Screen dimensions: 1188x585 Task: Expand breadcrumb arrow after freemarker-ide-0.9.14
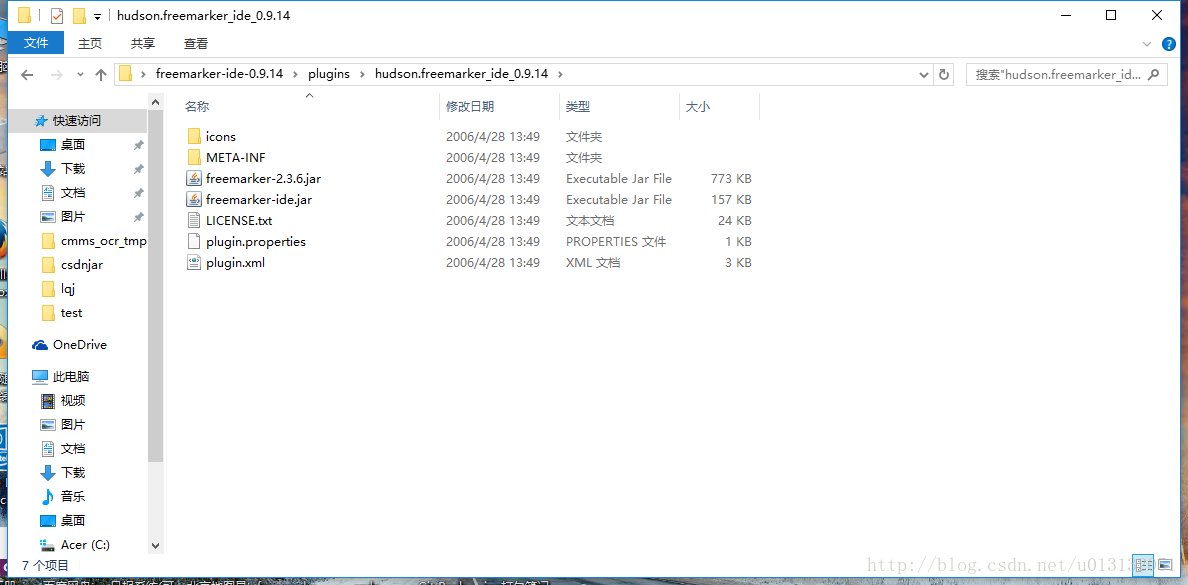click(x=295, y=74)
